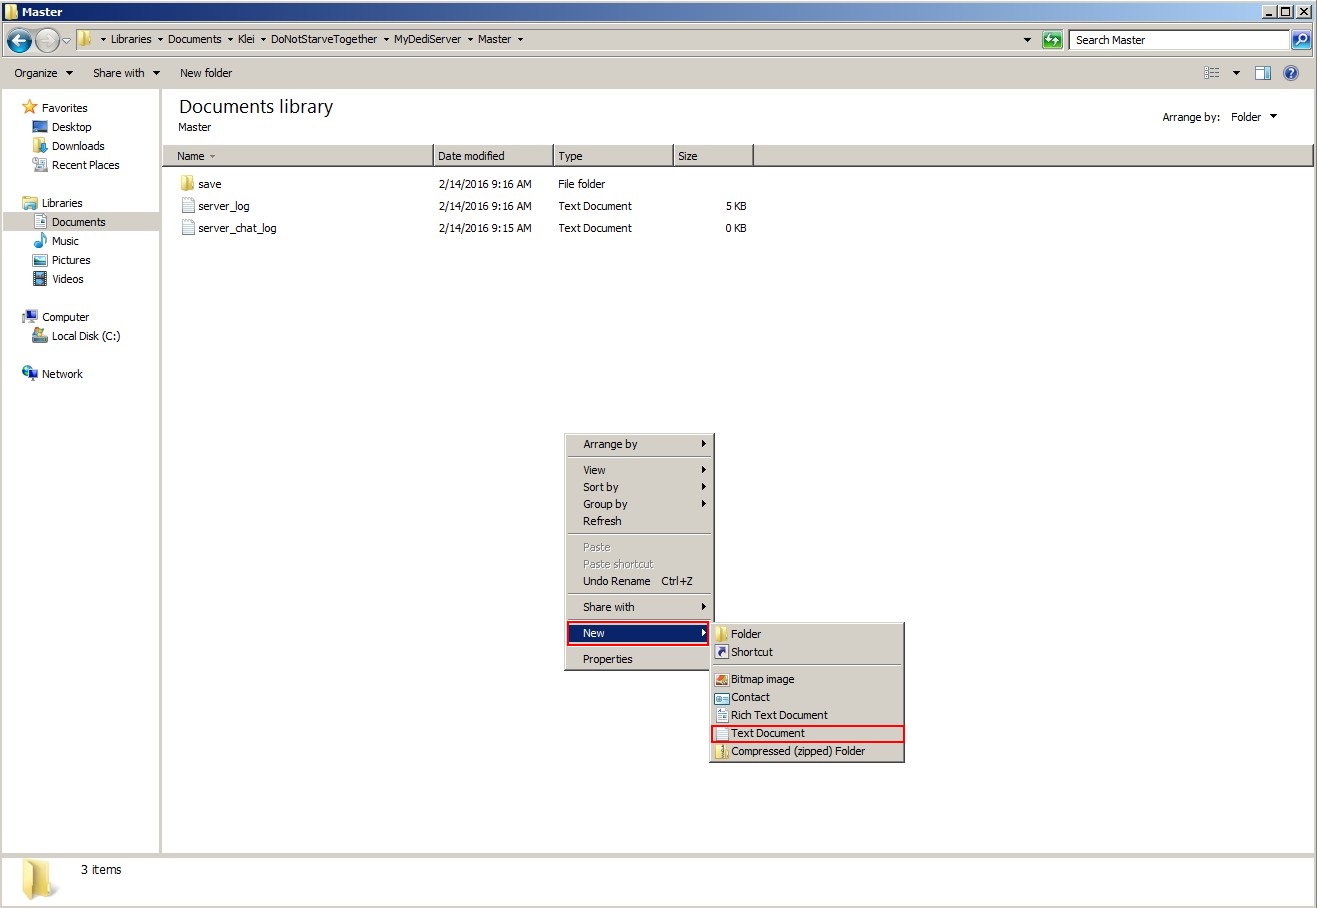Image resolution: width=1317 pixels, height=908 pixels.
Task: Create new Text Document from submenu
Action: click(x=807, y=733)
